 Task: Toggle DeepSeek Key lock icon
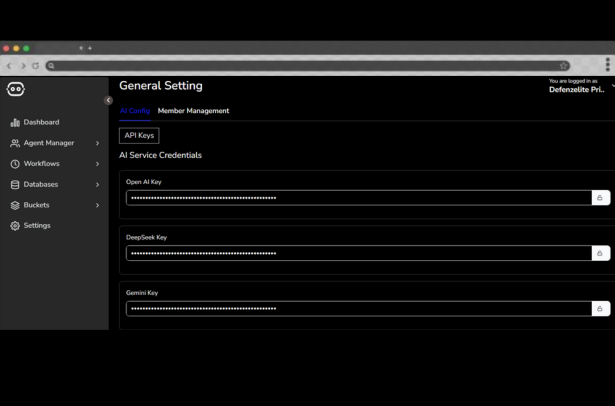(600, 253)
